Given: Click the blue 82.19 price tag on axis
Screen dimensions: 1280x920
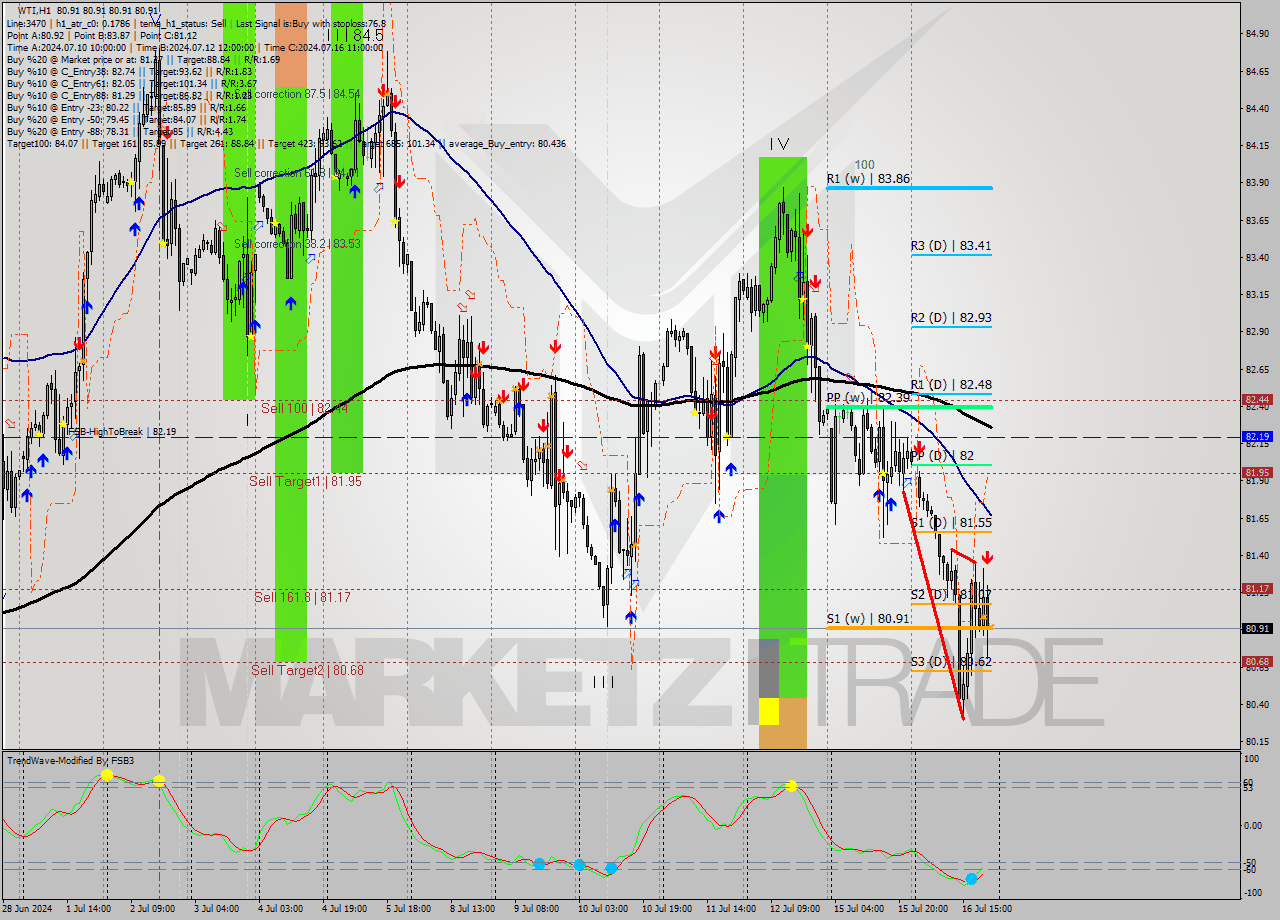Looking at the screenshot, I should pyautogui.click(x=1257, y=437).
